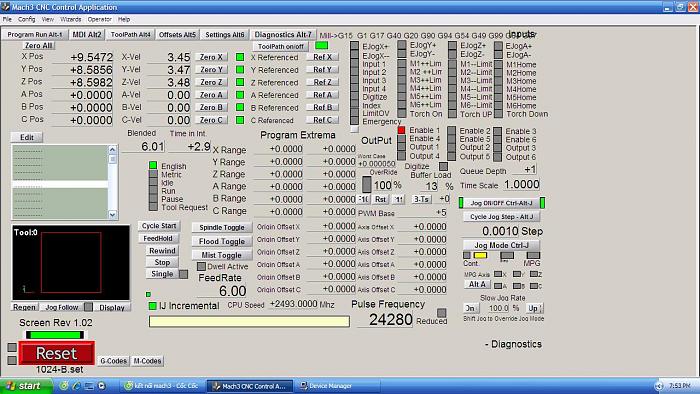Toggle Jog Follow mode

tap(62, 307)
